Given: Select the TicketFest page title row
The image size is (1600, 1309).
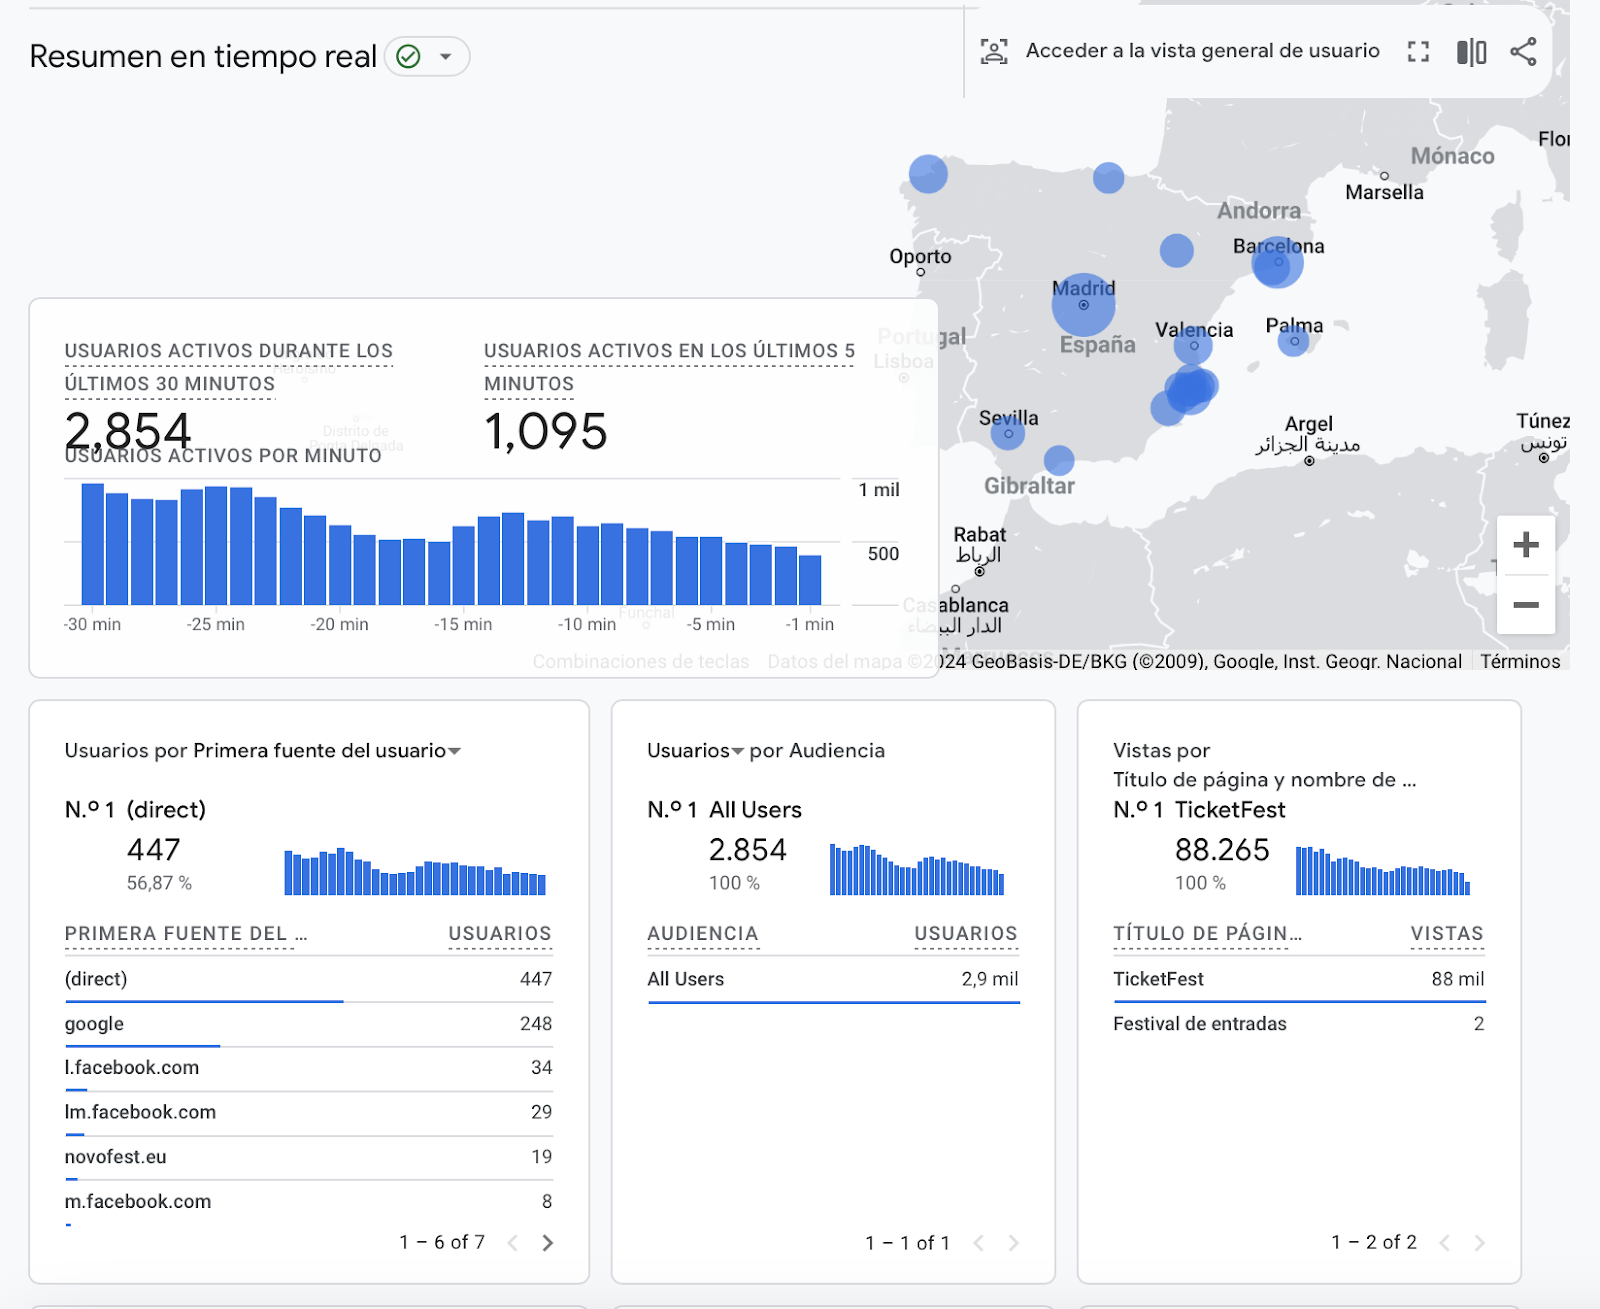Looking at the screenshot, I should (x=1299, y=979).
